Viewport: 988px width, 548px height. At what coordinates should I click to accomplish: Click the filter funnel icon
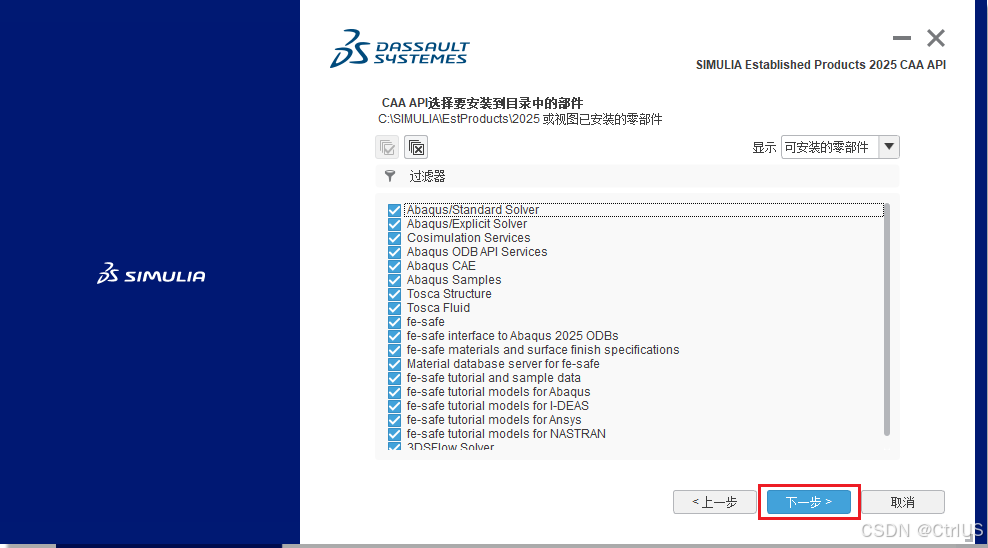[390, 176]
